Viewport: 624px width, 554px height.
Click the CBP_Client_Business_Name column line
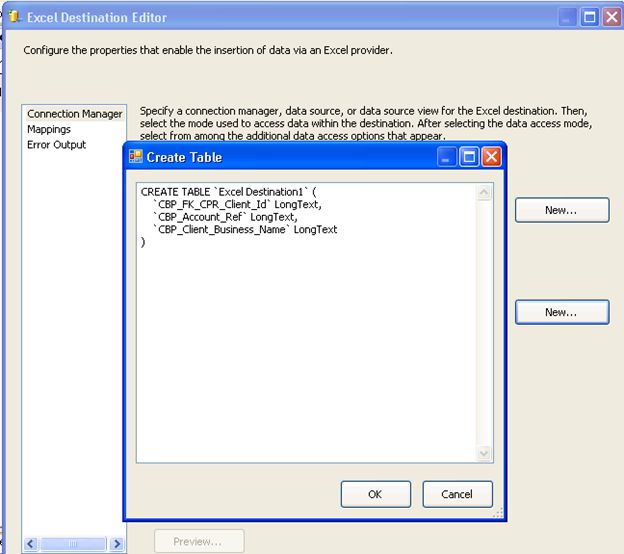(x=245, y=230)
